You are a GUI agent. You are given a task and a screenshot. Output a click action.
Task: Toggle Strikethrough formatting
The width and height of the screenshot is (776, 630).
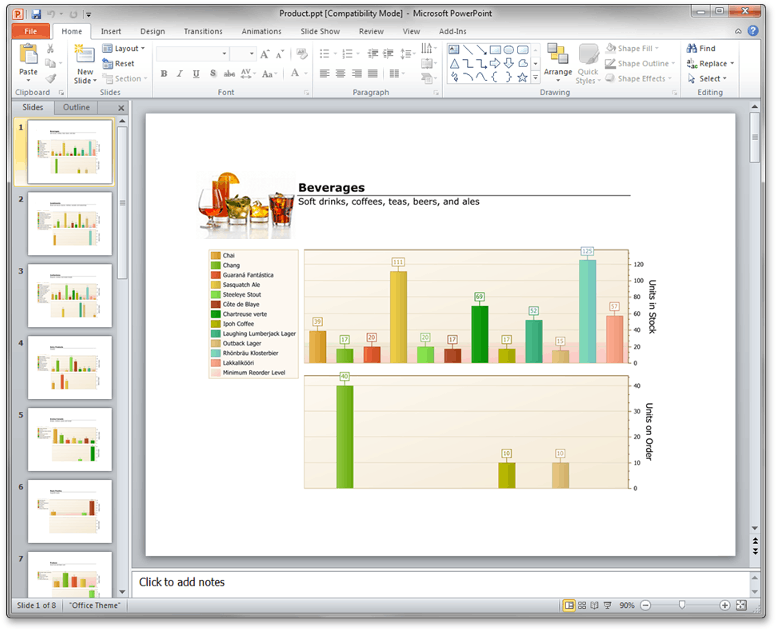click(x=229, y=74)
